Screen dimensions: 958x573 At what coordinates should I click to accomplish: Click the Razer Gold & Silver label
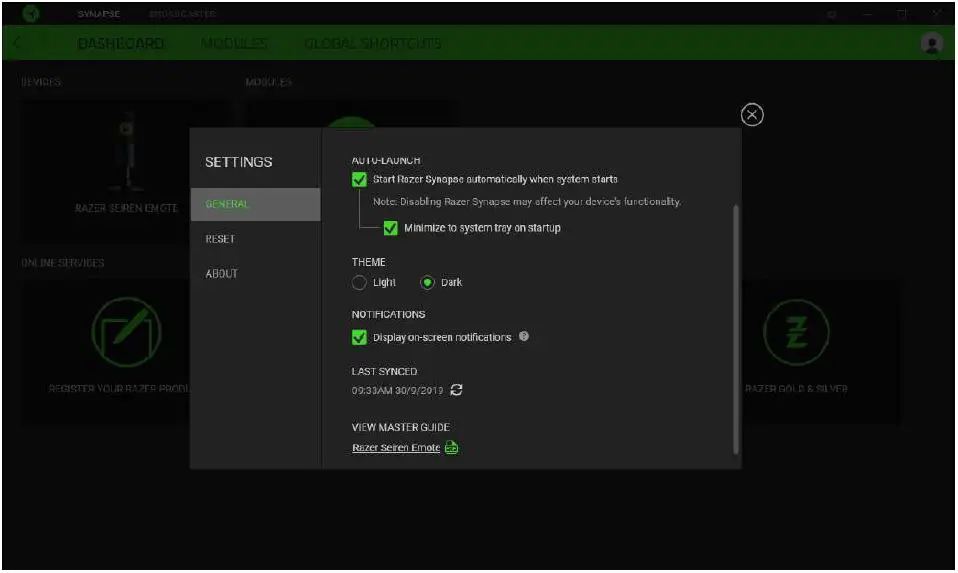(x=796, y=389)
